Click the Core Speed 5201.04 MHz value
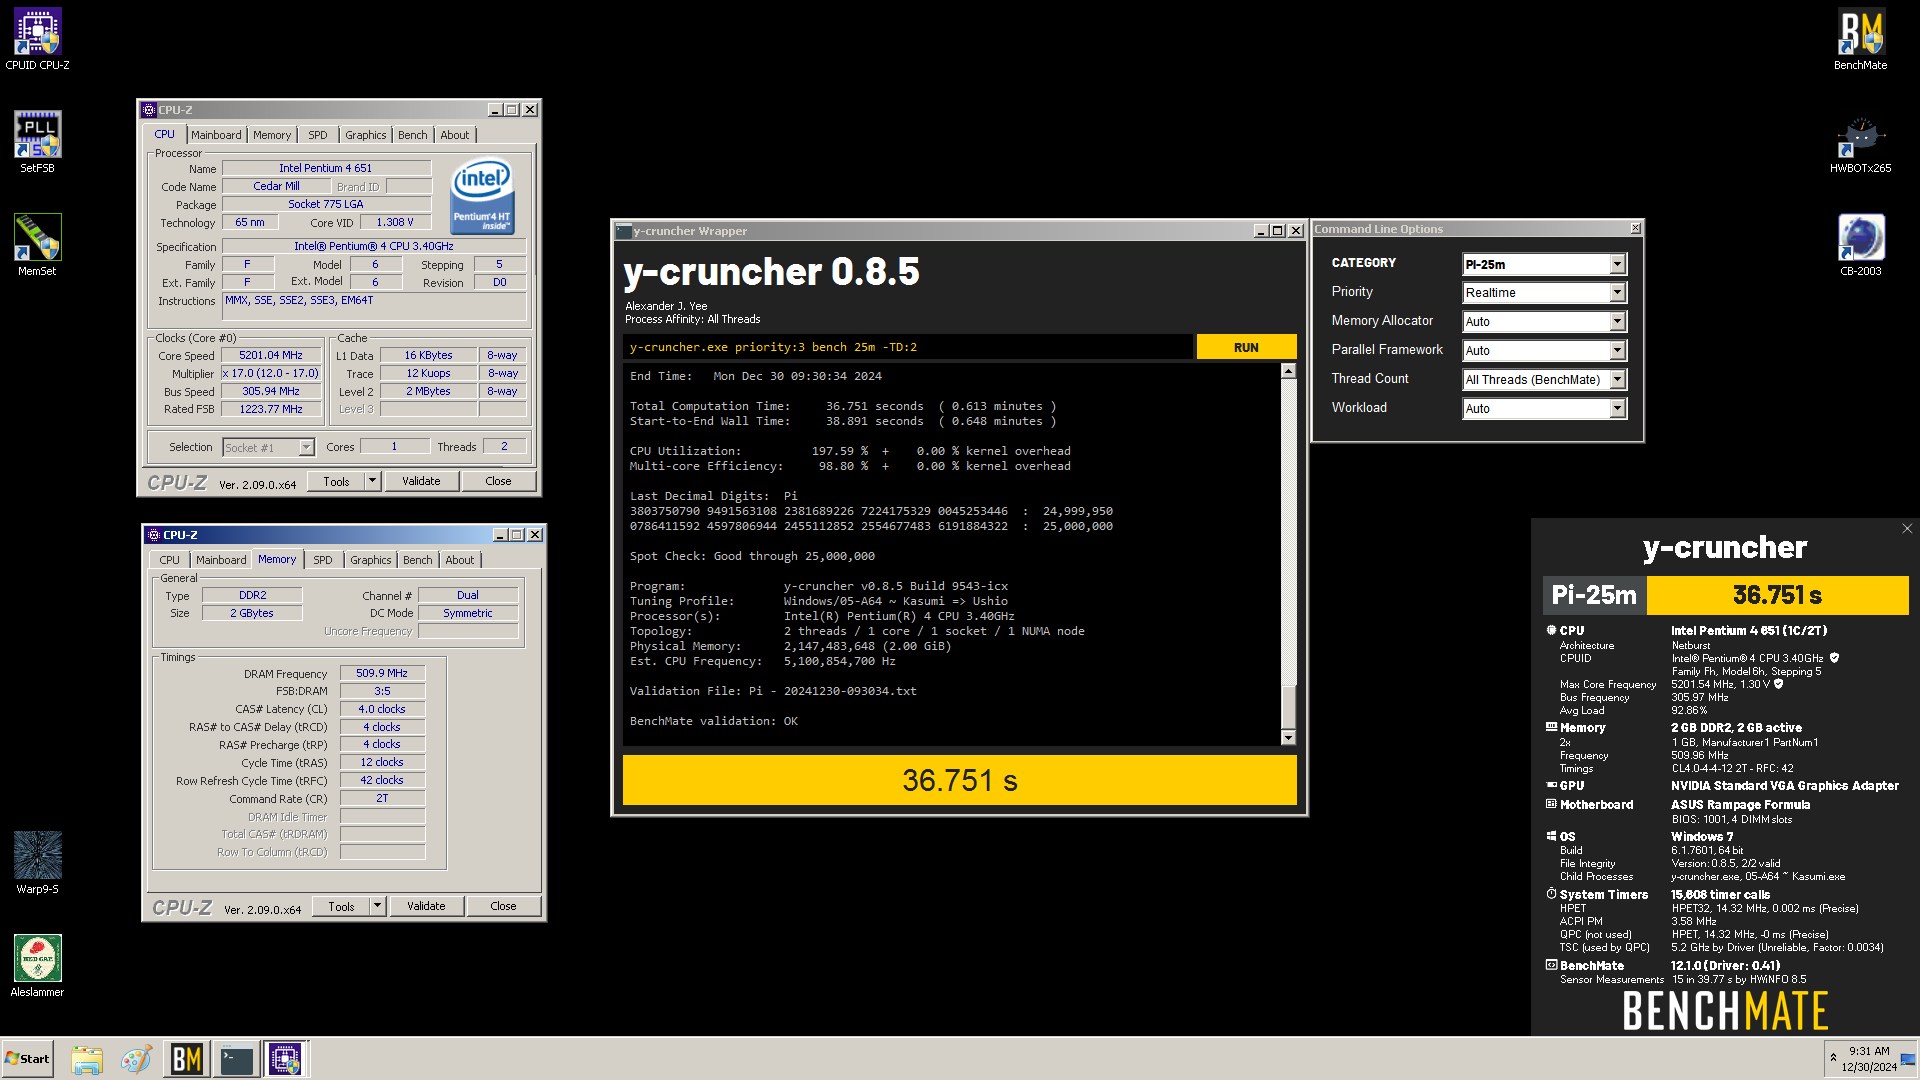 pos(271,355)
